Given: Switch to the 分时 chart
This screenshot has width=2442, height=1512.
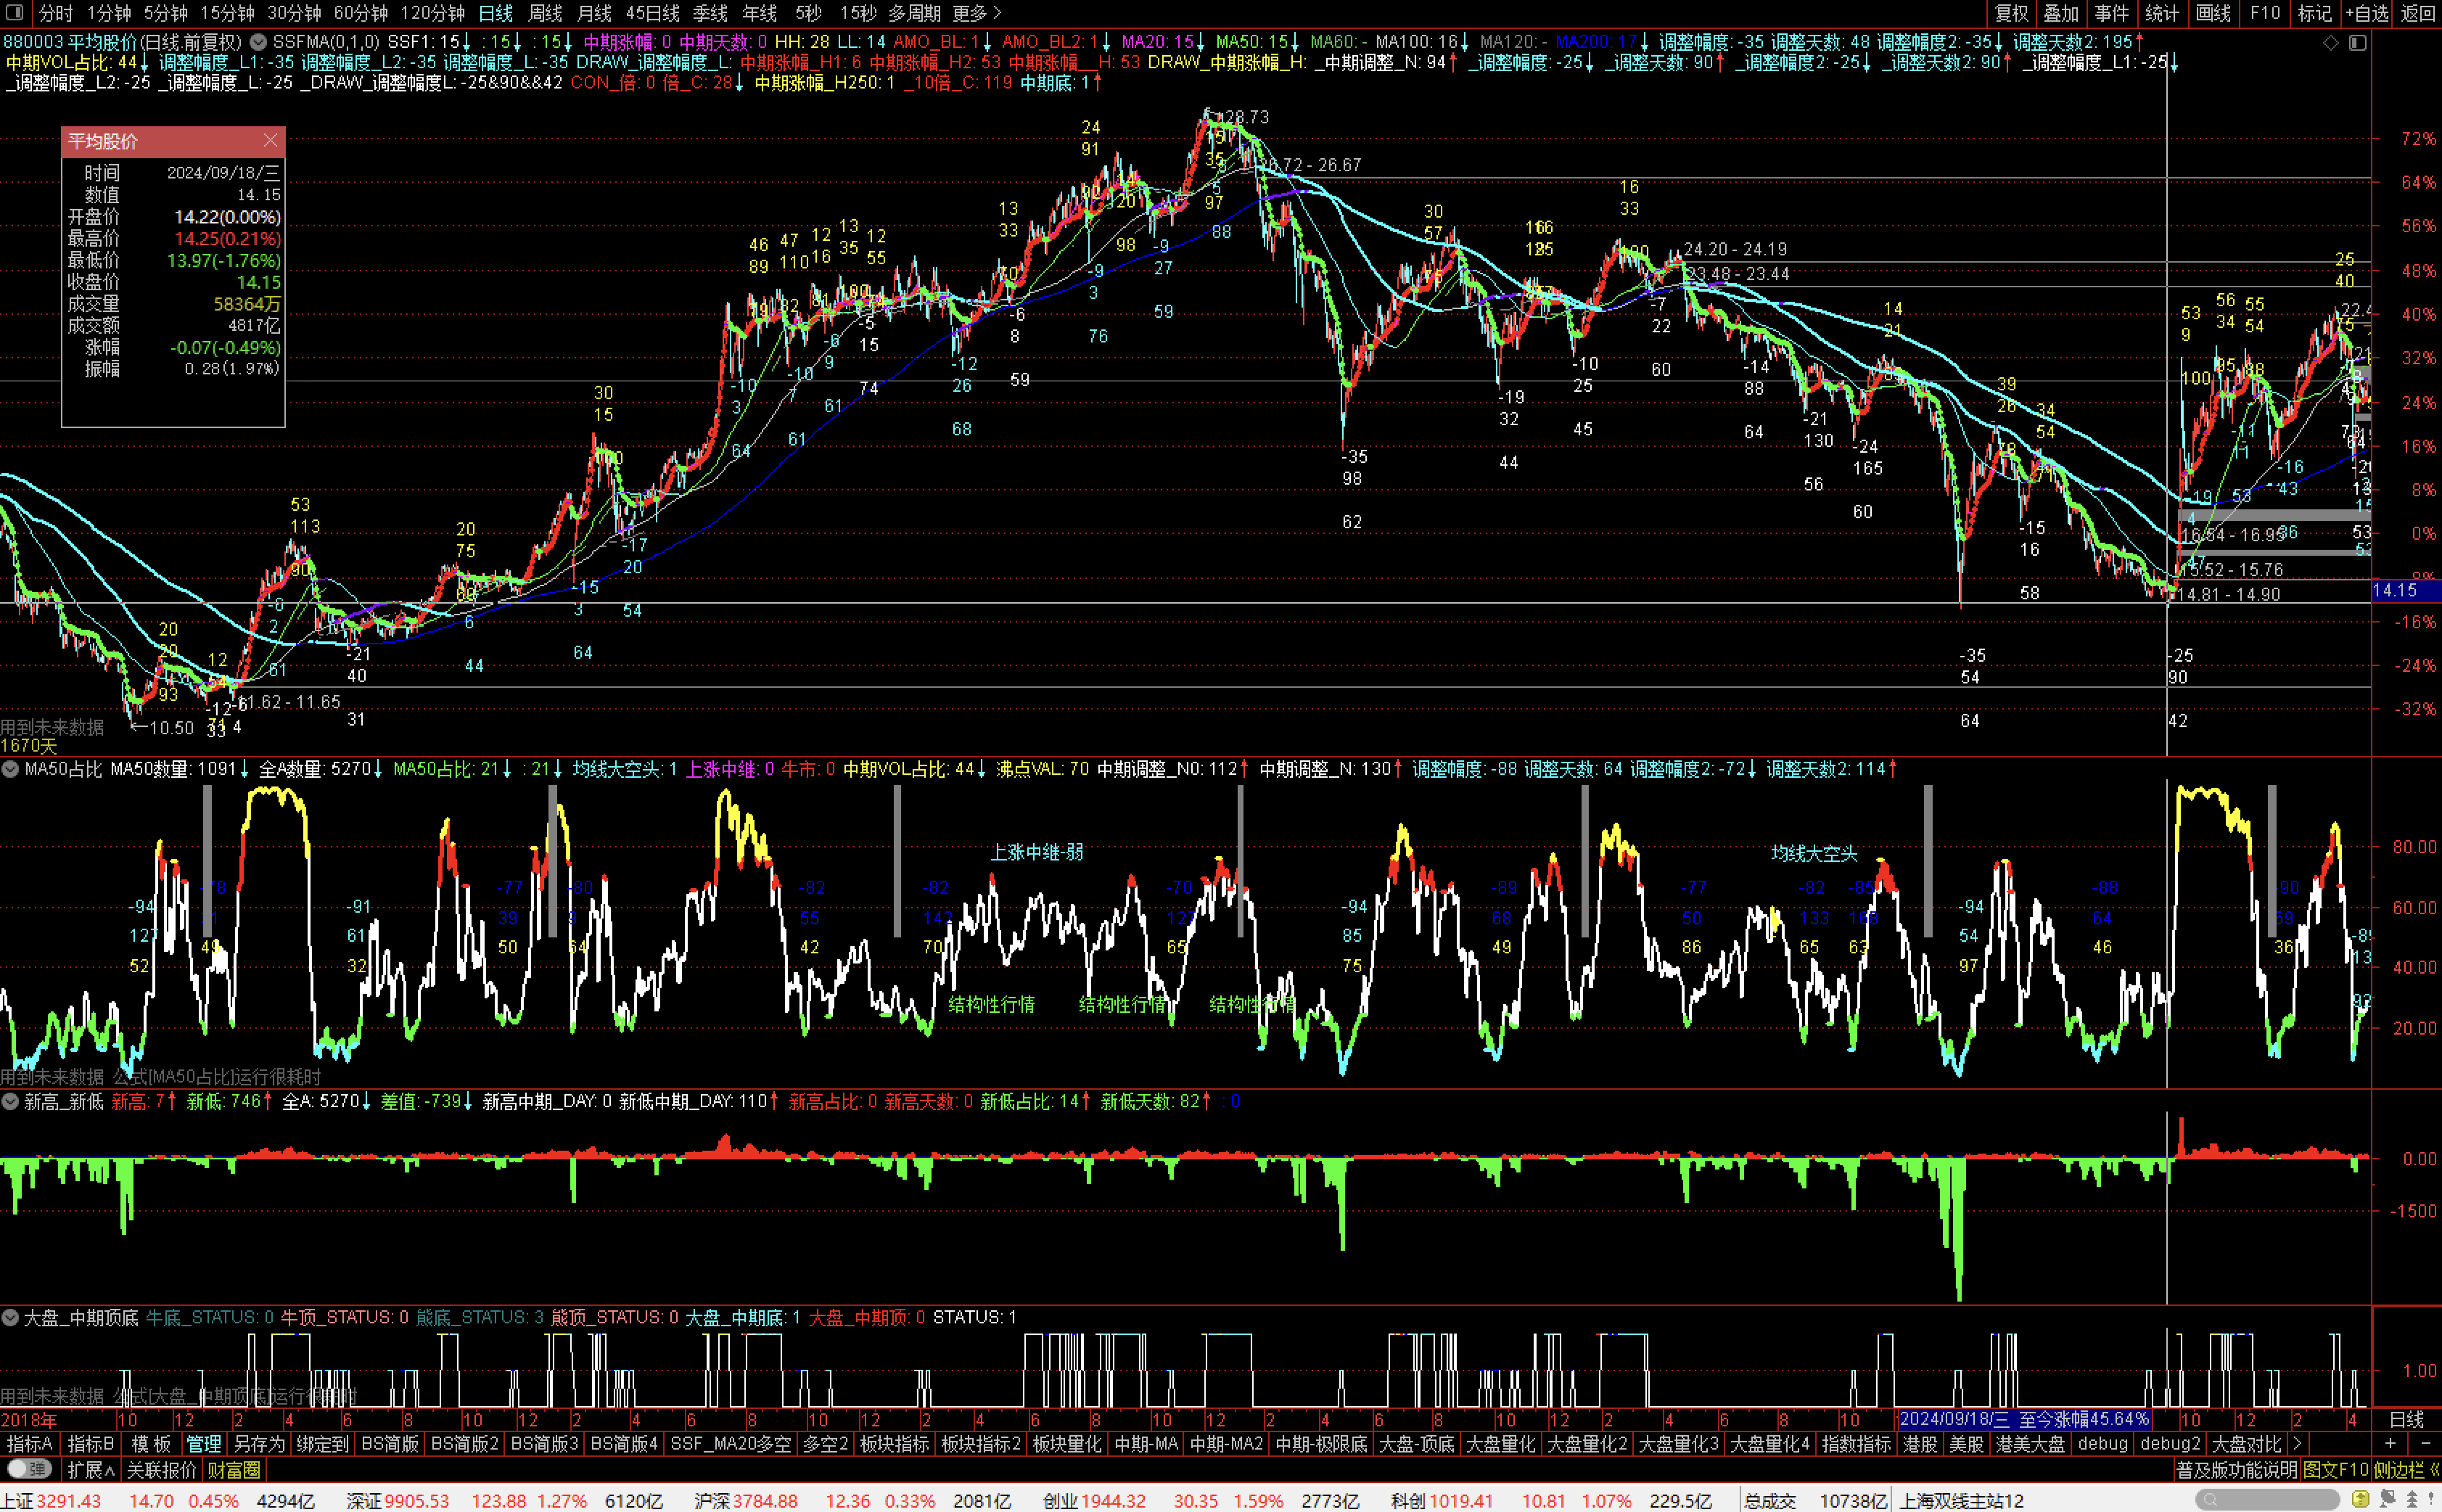Looking at the screenshot, I should 56,13.
